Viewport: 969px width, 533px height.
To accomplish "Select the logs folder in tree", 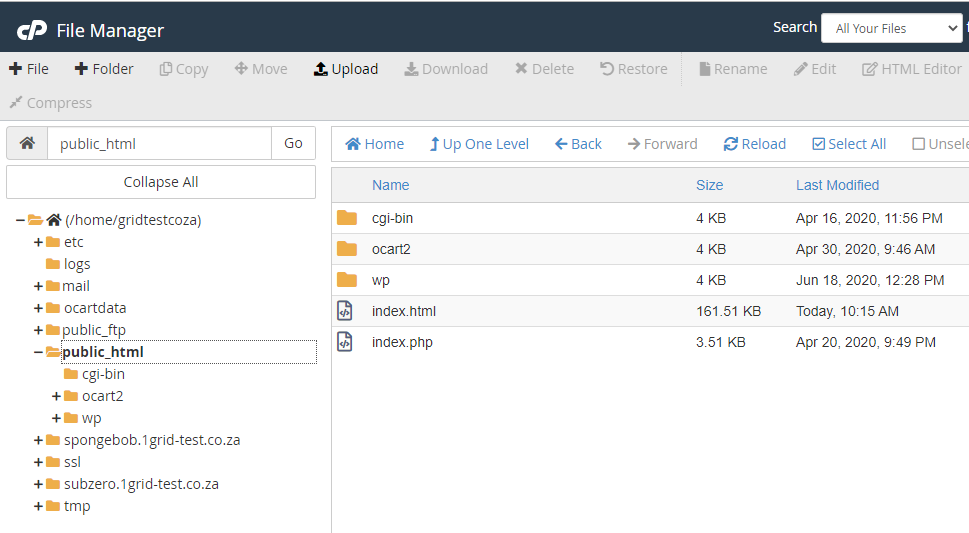I will [x=77, y=264].
